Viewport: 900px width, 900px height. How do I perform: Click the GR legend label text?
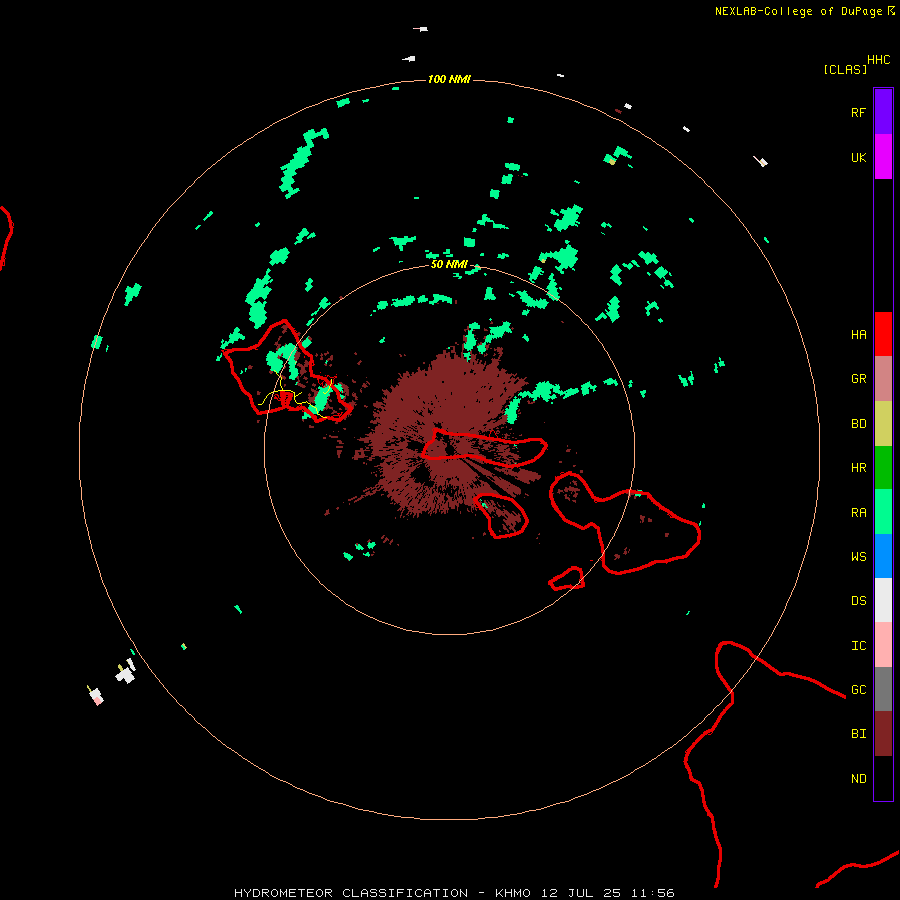pyautogui.click(x=859, y=379)
